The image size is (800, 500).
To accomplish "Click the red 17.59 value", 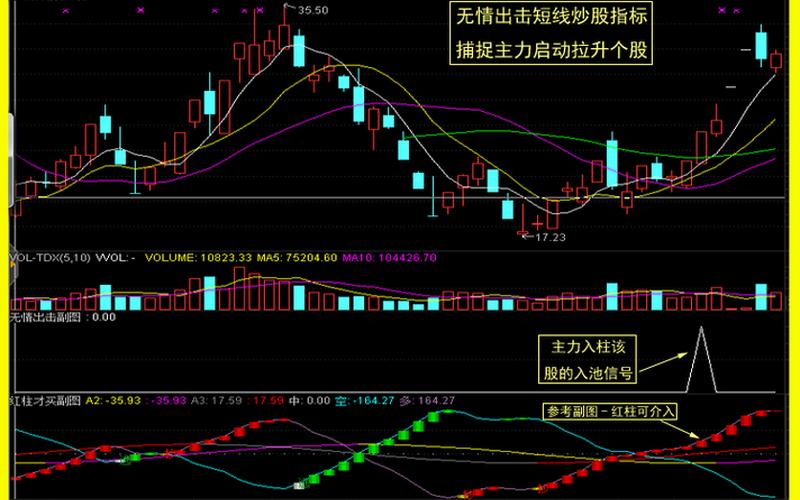I will [268, 401].
